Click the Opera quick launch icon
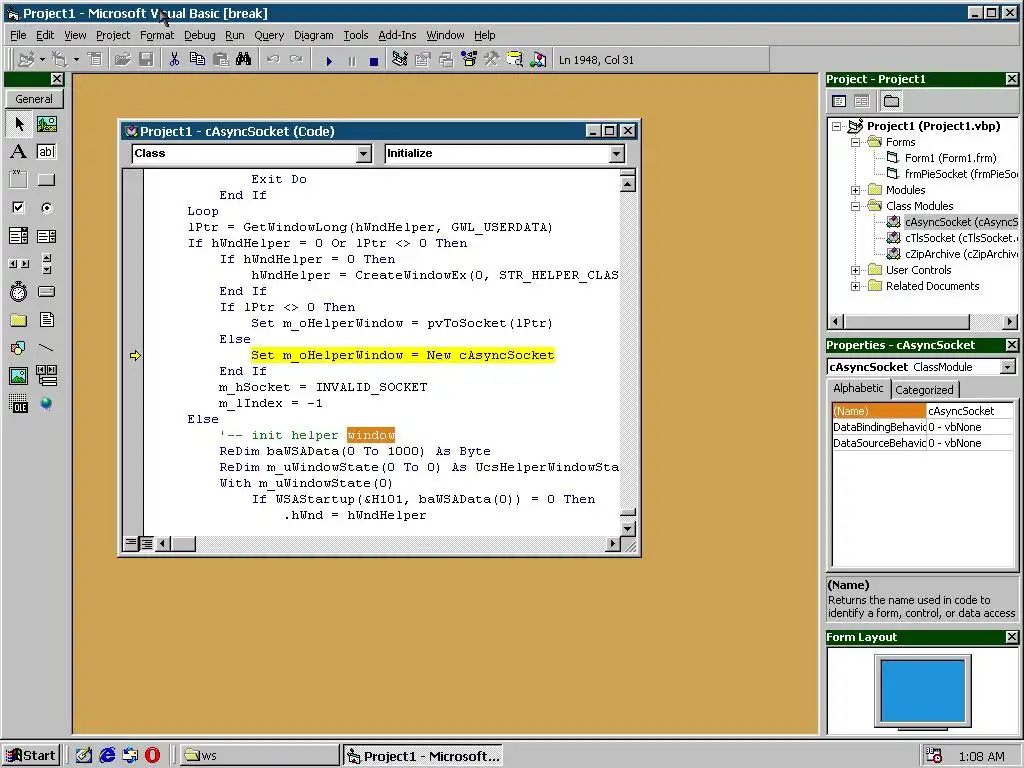Viewport: 1024px width, 768px height. pos(152,756)
